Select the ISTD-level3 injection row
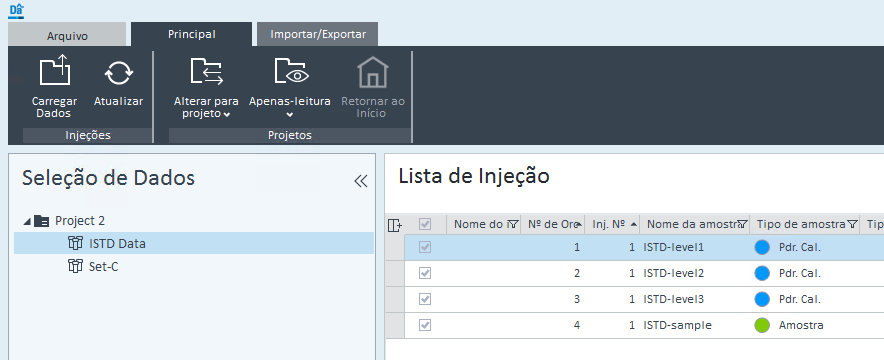This screenshot has height=360, width=884. point(644,299)
